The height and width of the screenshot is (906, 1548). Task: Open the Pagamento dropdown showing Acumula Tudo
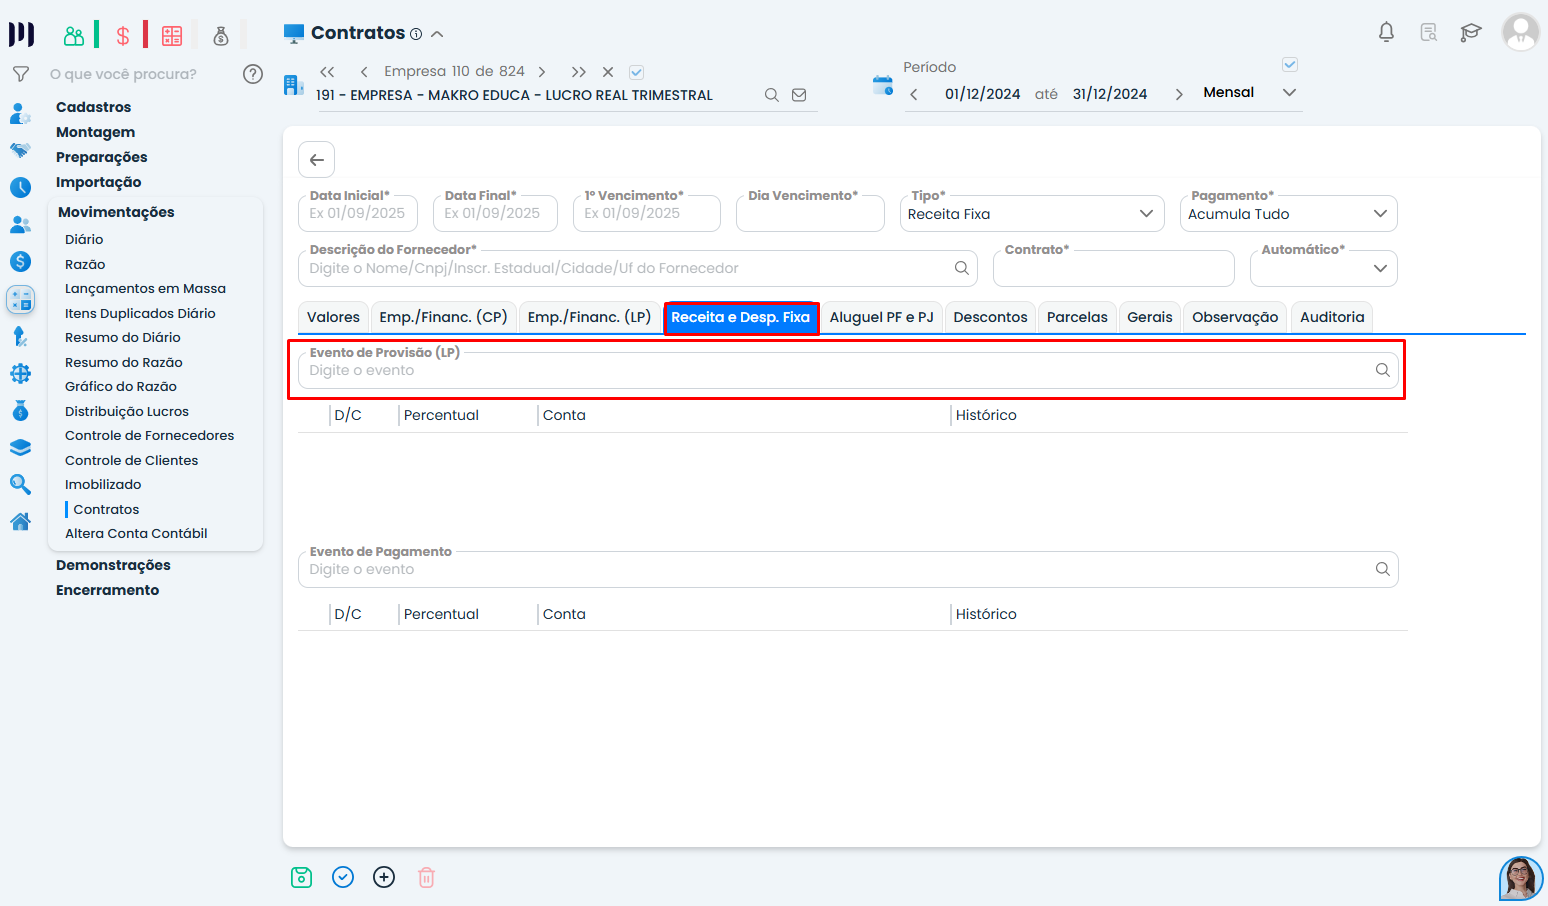pos(1287,214)
